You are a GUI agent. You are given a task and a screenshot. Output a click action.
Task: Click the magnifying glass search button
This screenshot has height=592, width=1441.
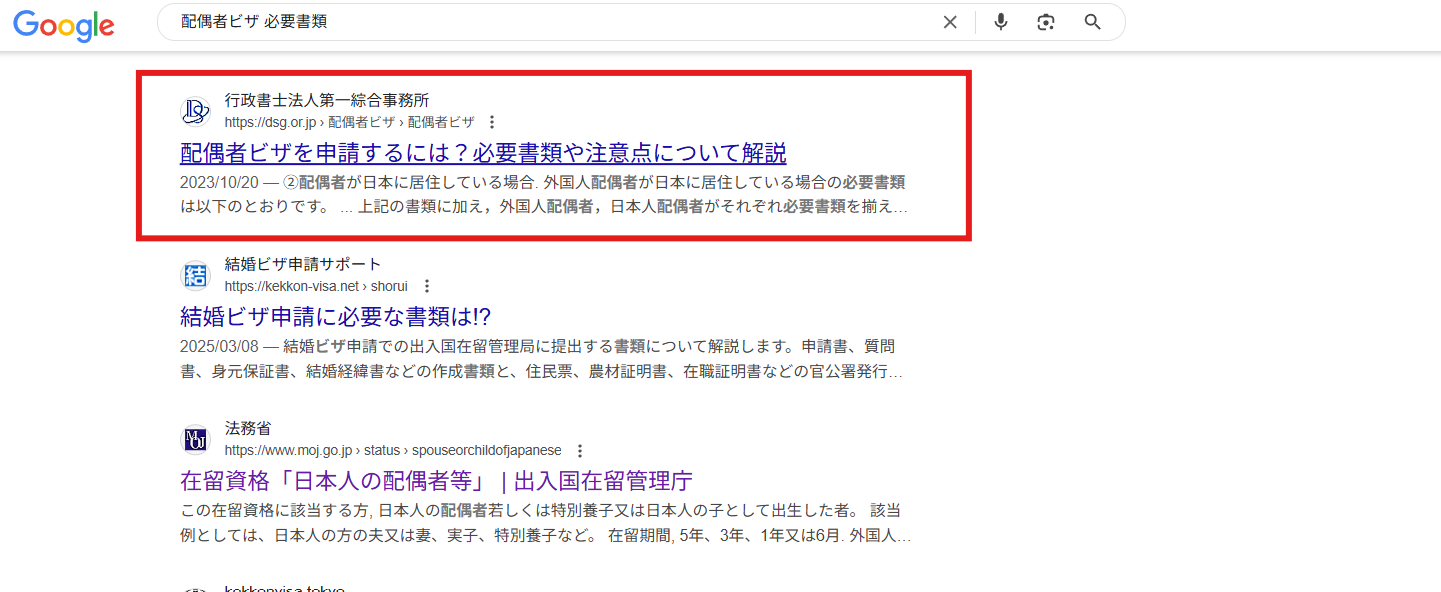(1092, 22)
